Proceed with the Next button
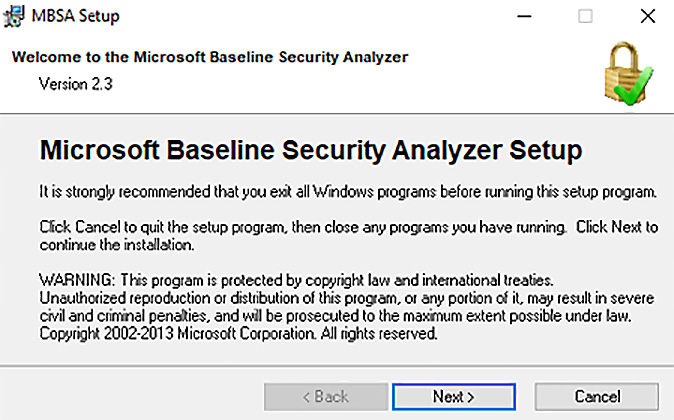The height and width of the screenshot is (420, 674). (x=454, y=396)
